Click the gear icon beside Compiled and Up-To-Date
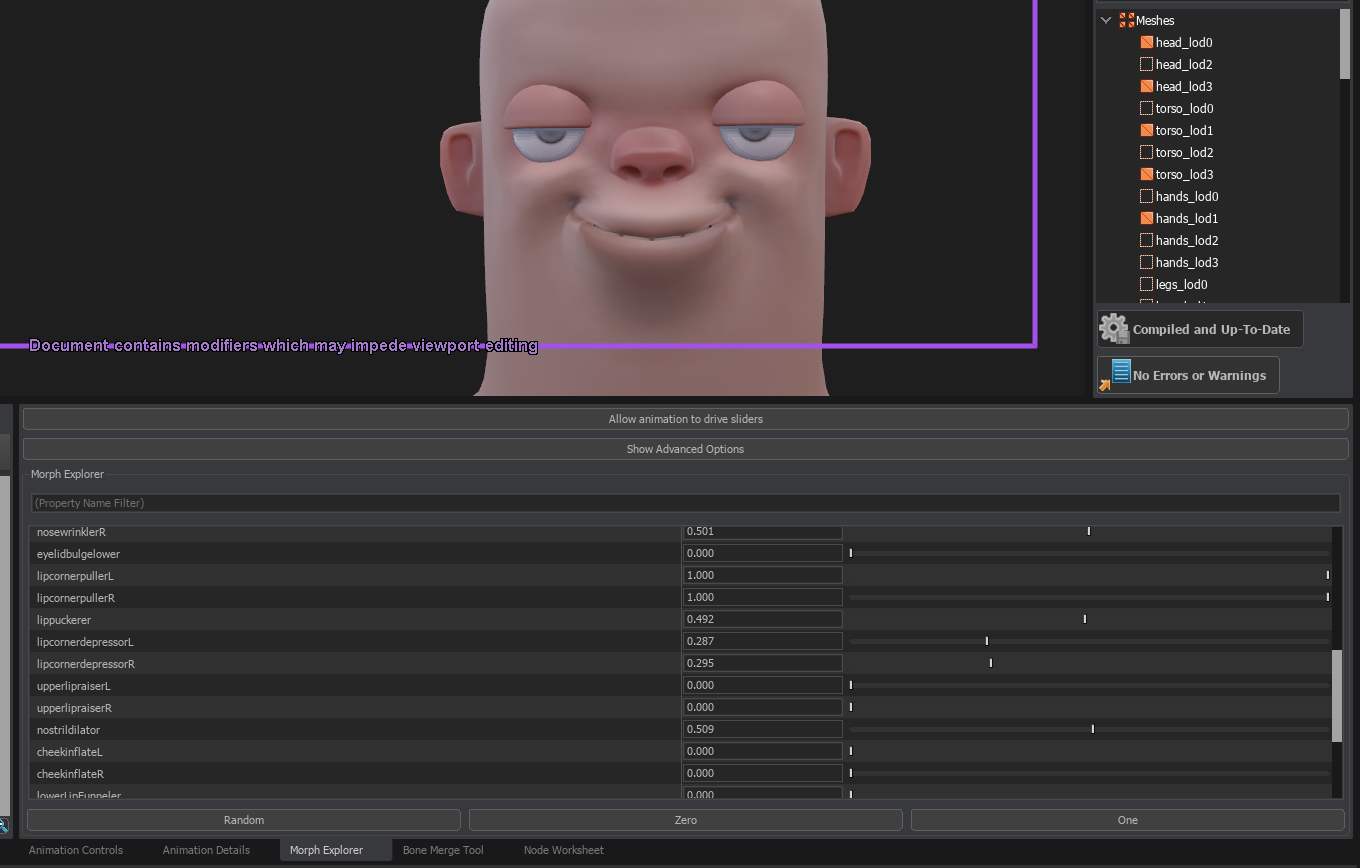Image resolution: width=1360 pixels, height=868 pixels. tap(1114, 328)
